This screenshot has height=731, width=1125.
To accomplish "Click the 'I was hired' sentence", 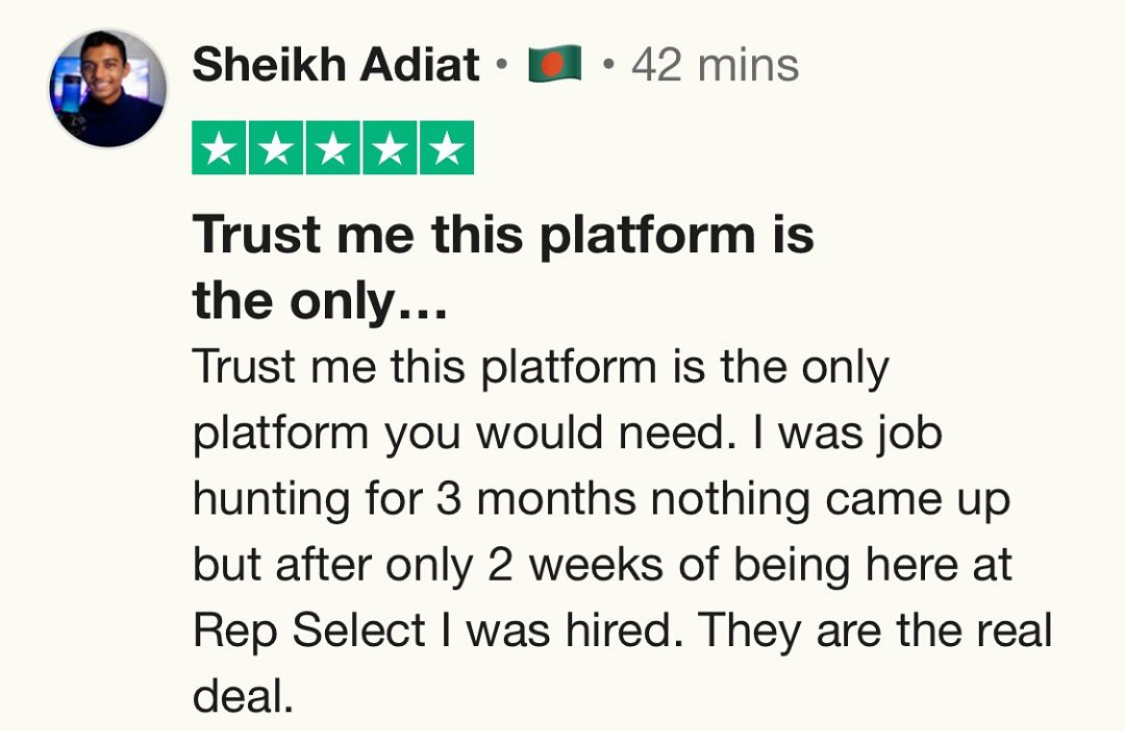I will pos(562,631).
